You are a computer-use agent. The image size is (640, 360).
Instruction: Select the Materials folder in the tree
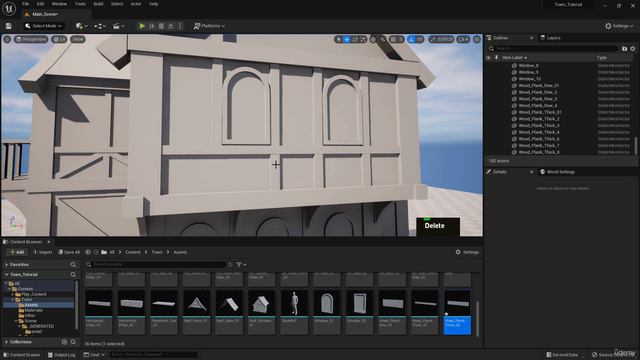pyautogui.click(x=33, y=310)
